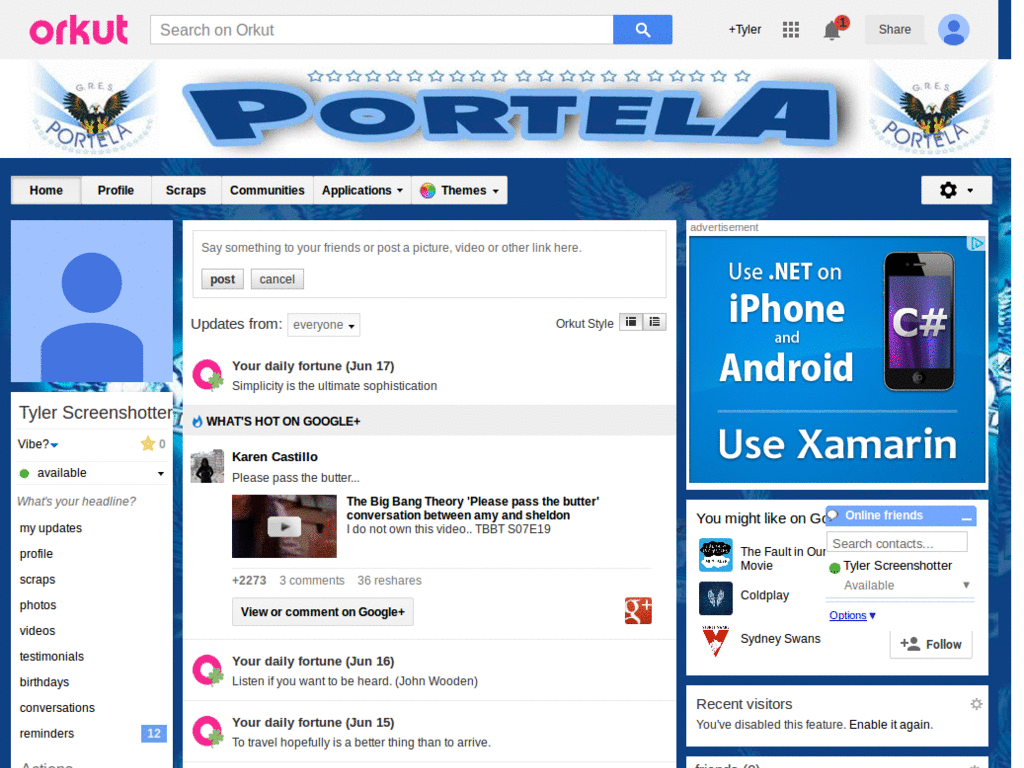Open the notifications bell
The height and width of the screenshot is (768, 1024).
[x=832, y=30]
